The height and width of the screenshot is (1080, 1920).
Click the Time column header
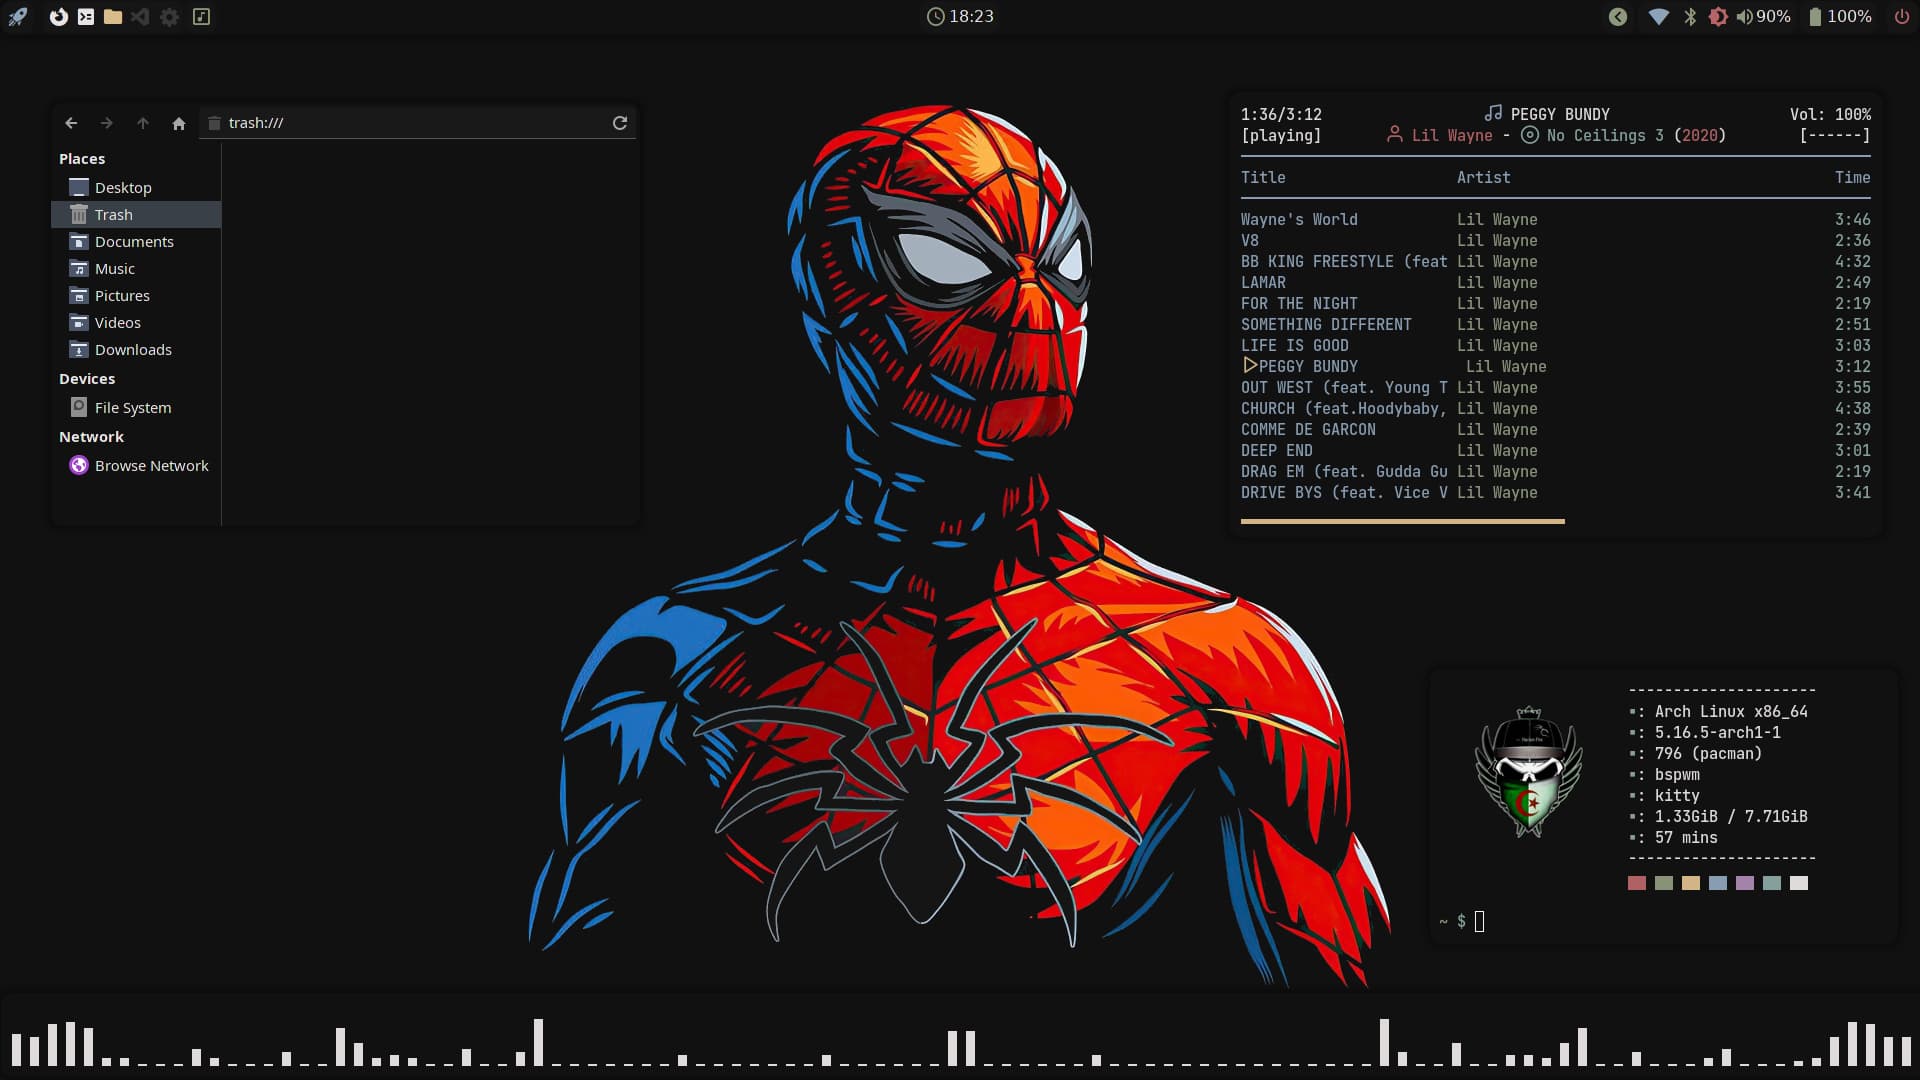tap(1852, 178)
